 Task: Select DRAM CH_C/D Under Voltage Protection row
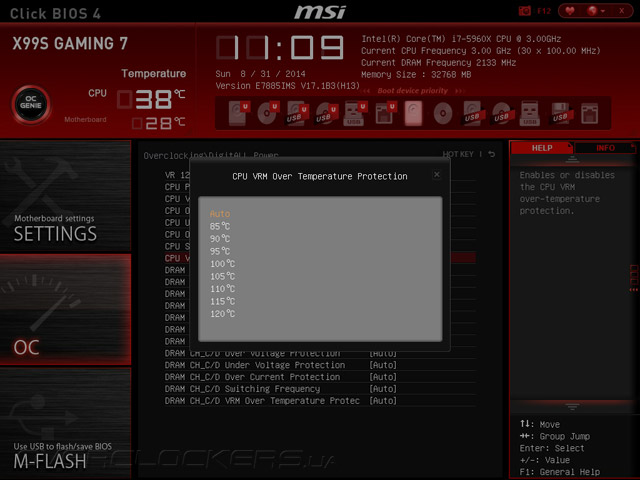pyautogui.click(x=320, y=365)
